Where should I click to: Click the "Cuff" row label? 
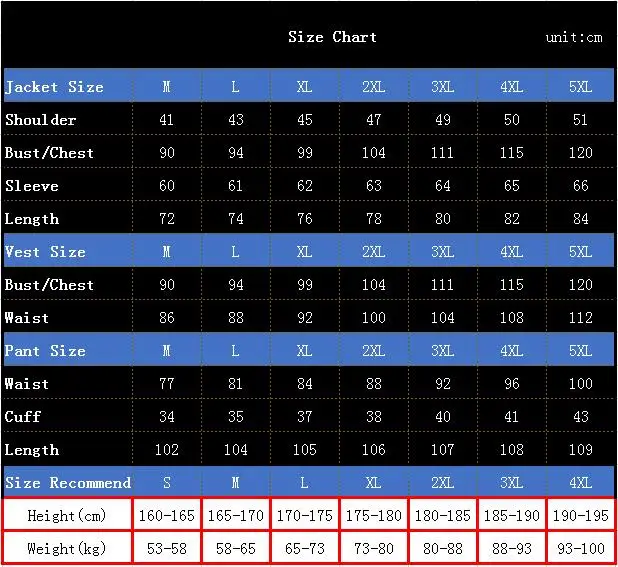pos(23,416)
